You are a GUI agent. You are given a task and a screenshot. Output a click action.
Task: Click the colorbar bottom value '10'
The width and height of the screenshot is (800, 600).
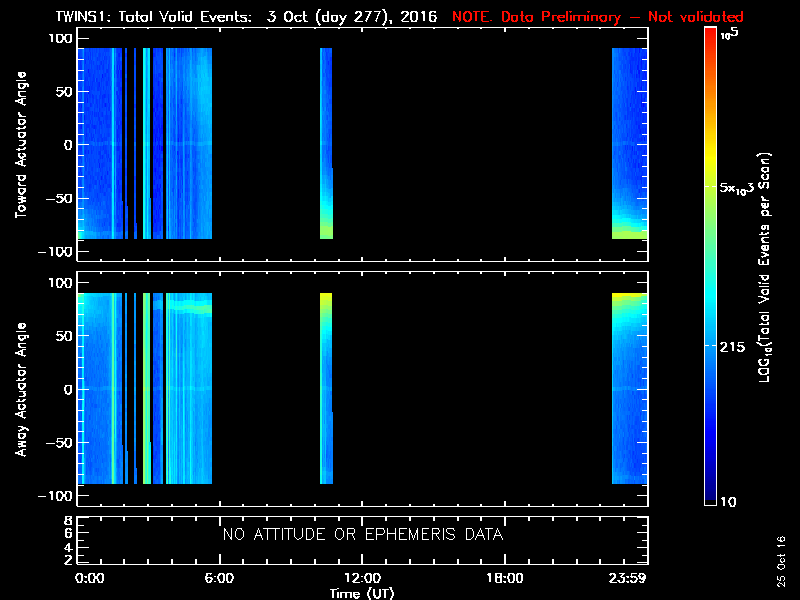coord(728,502)
